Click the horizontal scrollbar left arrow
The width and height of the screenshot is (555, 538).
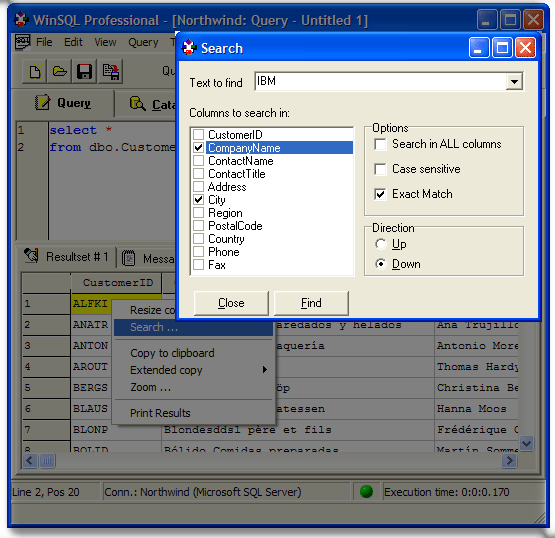[x=30, y=460]
